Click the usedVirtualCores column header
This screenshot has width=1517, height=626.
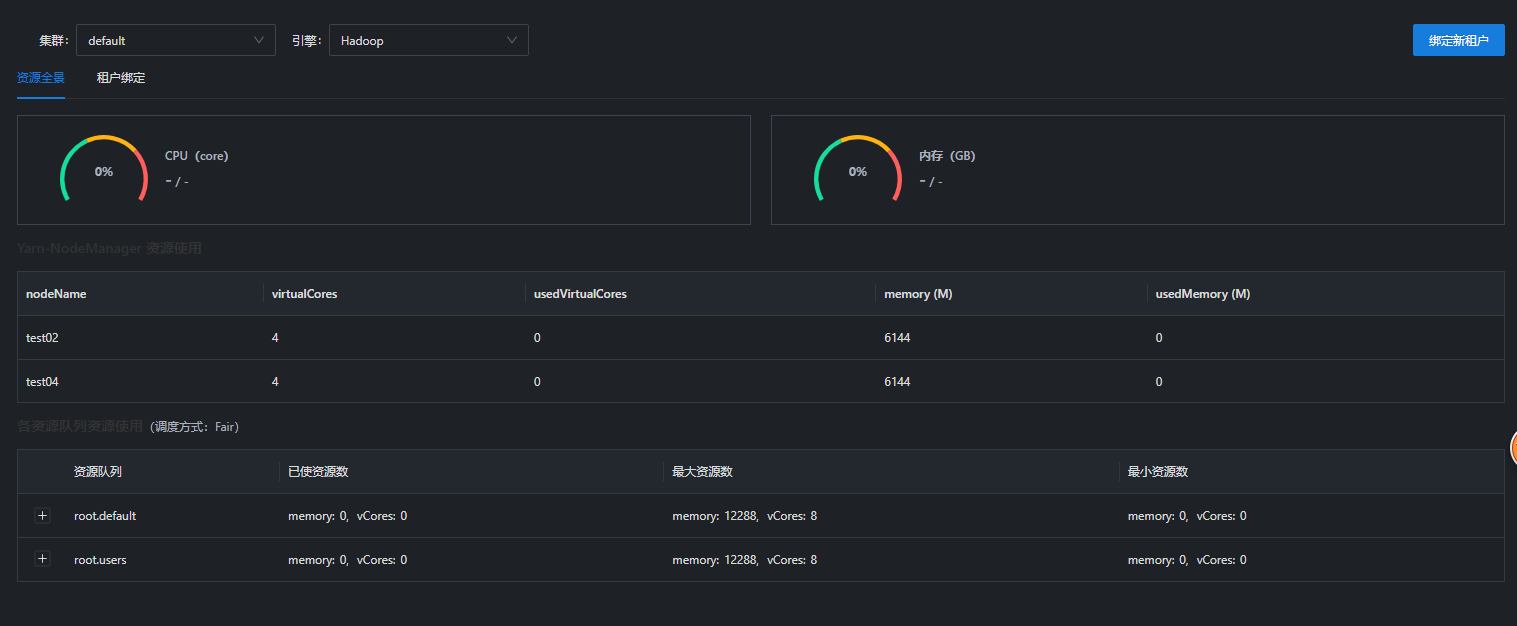click(x=580, y=294)
